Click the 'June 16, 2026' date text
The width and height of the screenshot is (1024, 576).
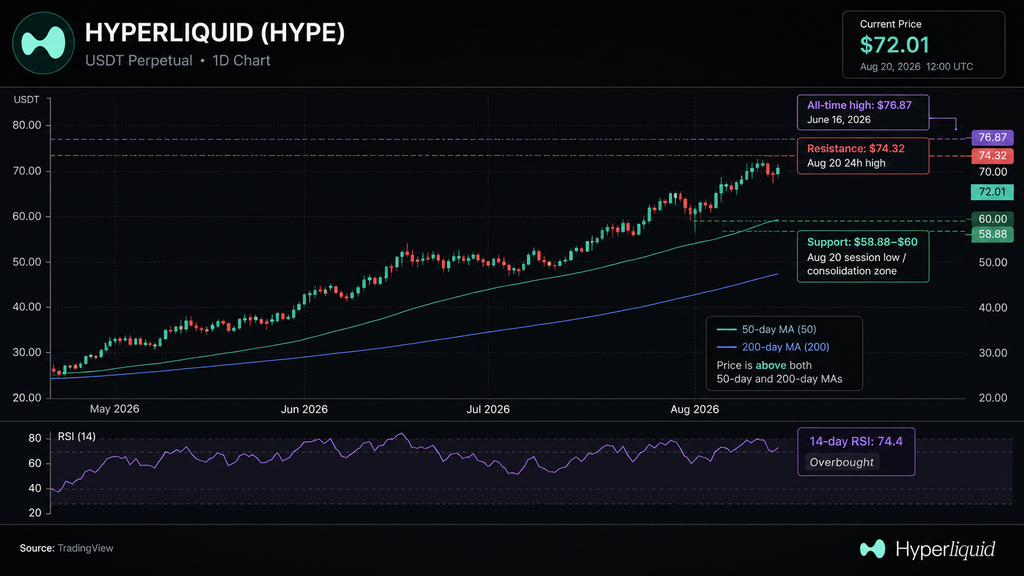(839, 120)
